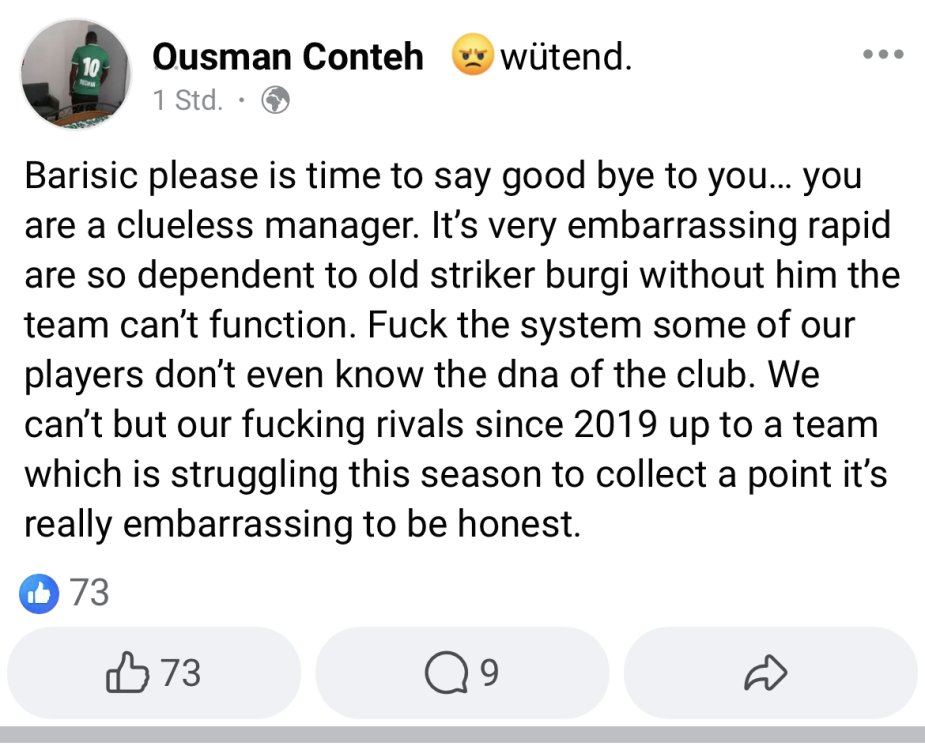This screenshot has height=750, width=925.
Task: Click the globe public audience icon
Action: (275, 101)
